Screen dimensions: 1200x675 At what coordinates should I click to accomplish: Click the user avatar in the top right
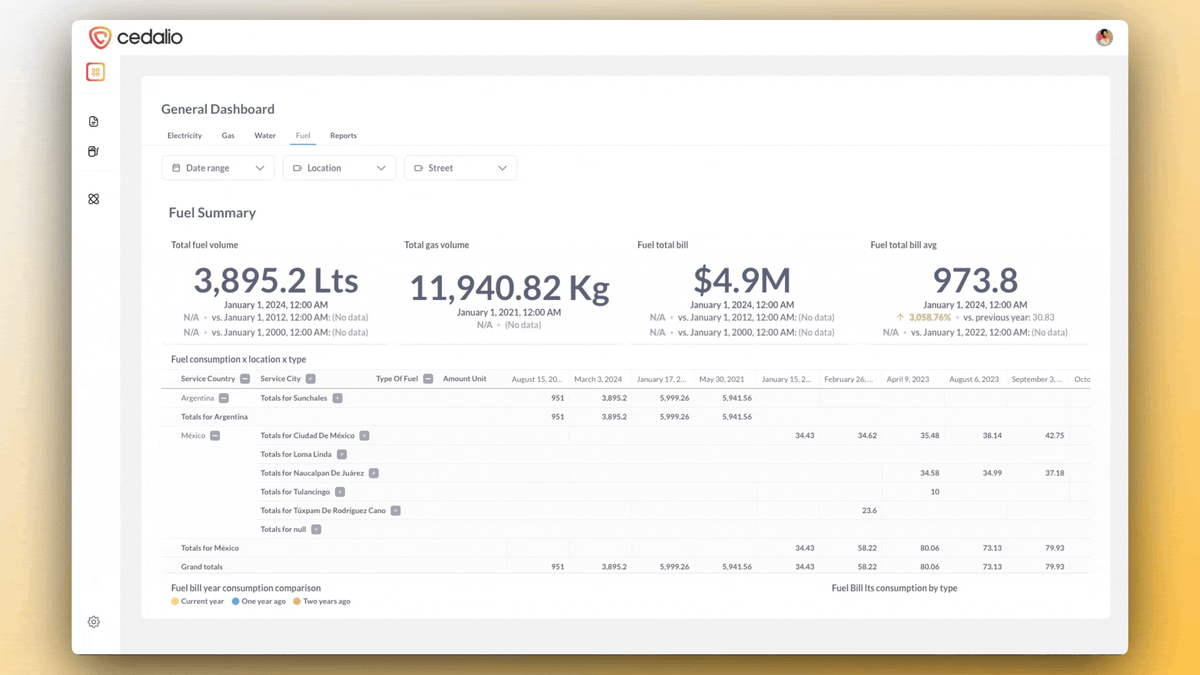(x=1103, y=37)
